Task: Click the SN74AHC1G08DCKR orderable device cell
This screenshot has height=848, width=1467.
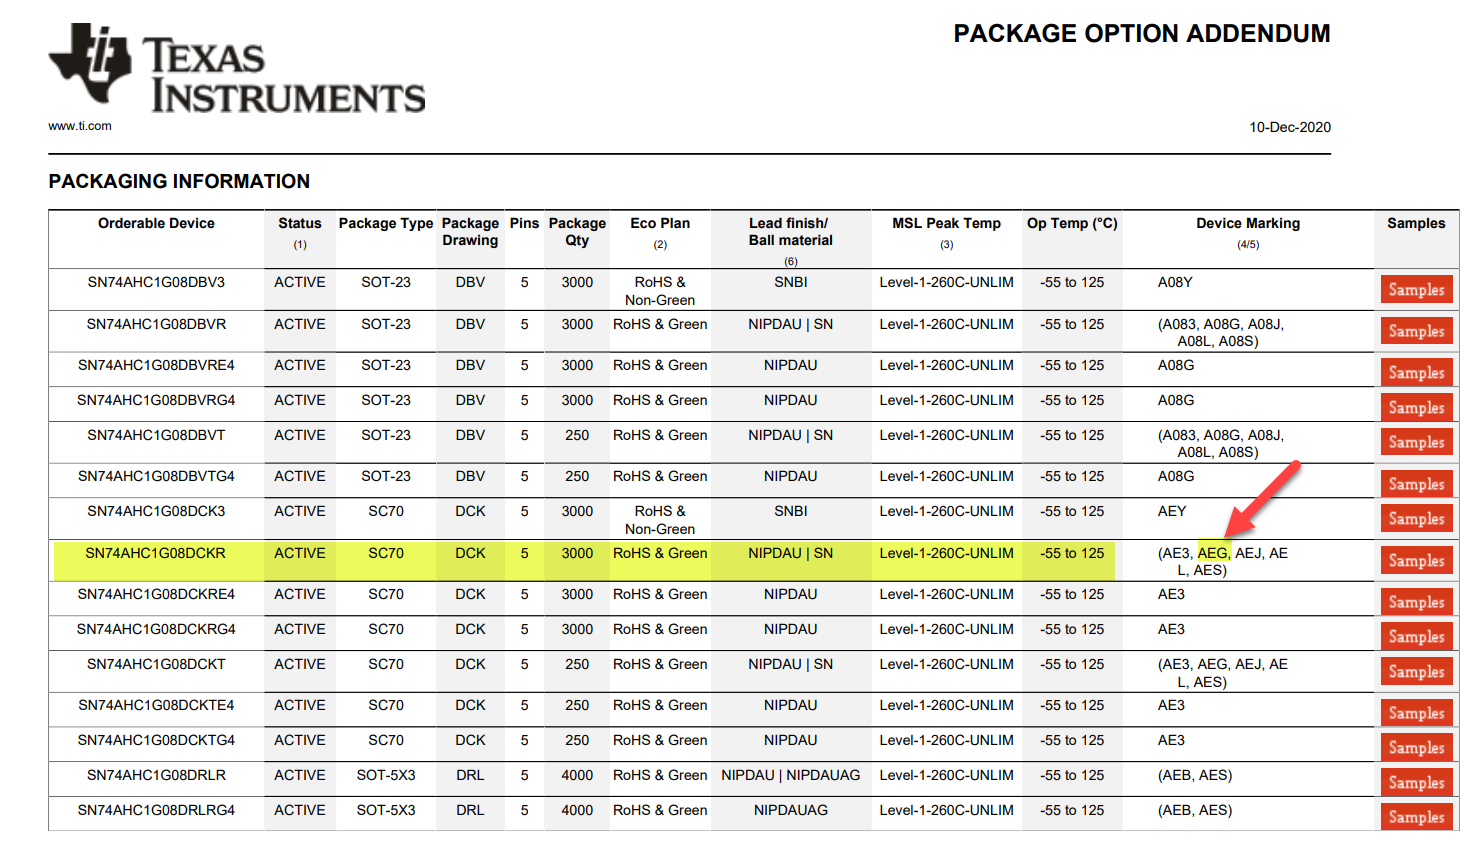Action: point(156,553)
